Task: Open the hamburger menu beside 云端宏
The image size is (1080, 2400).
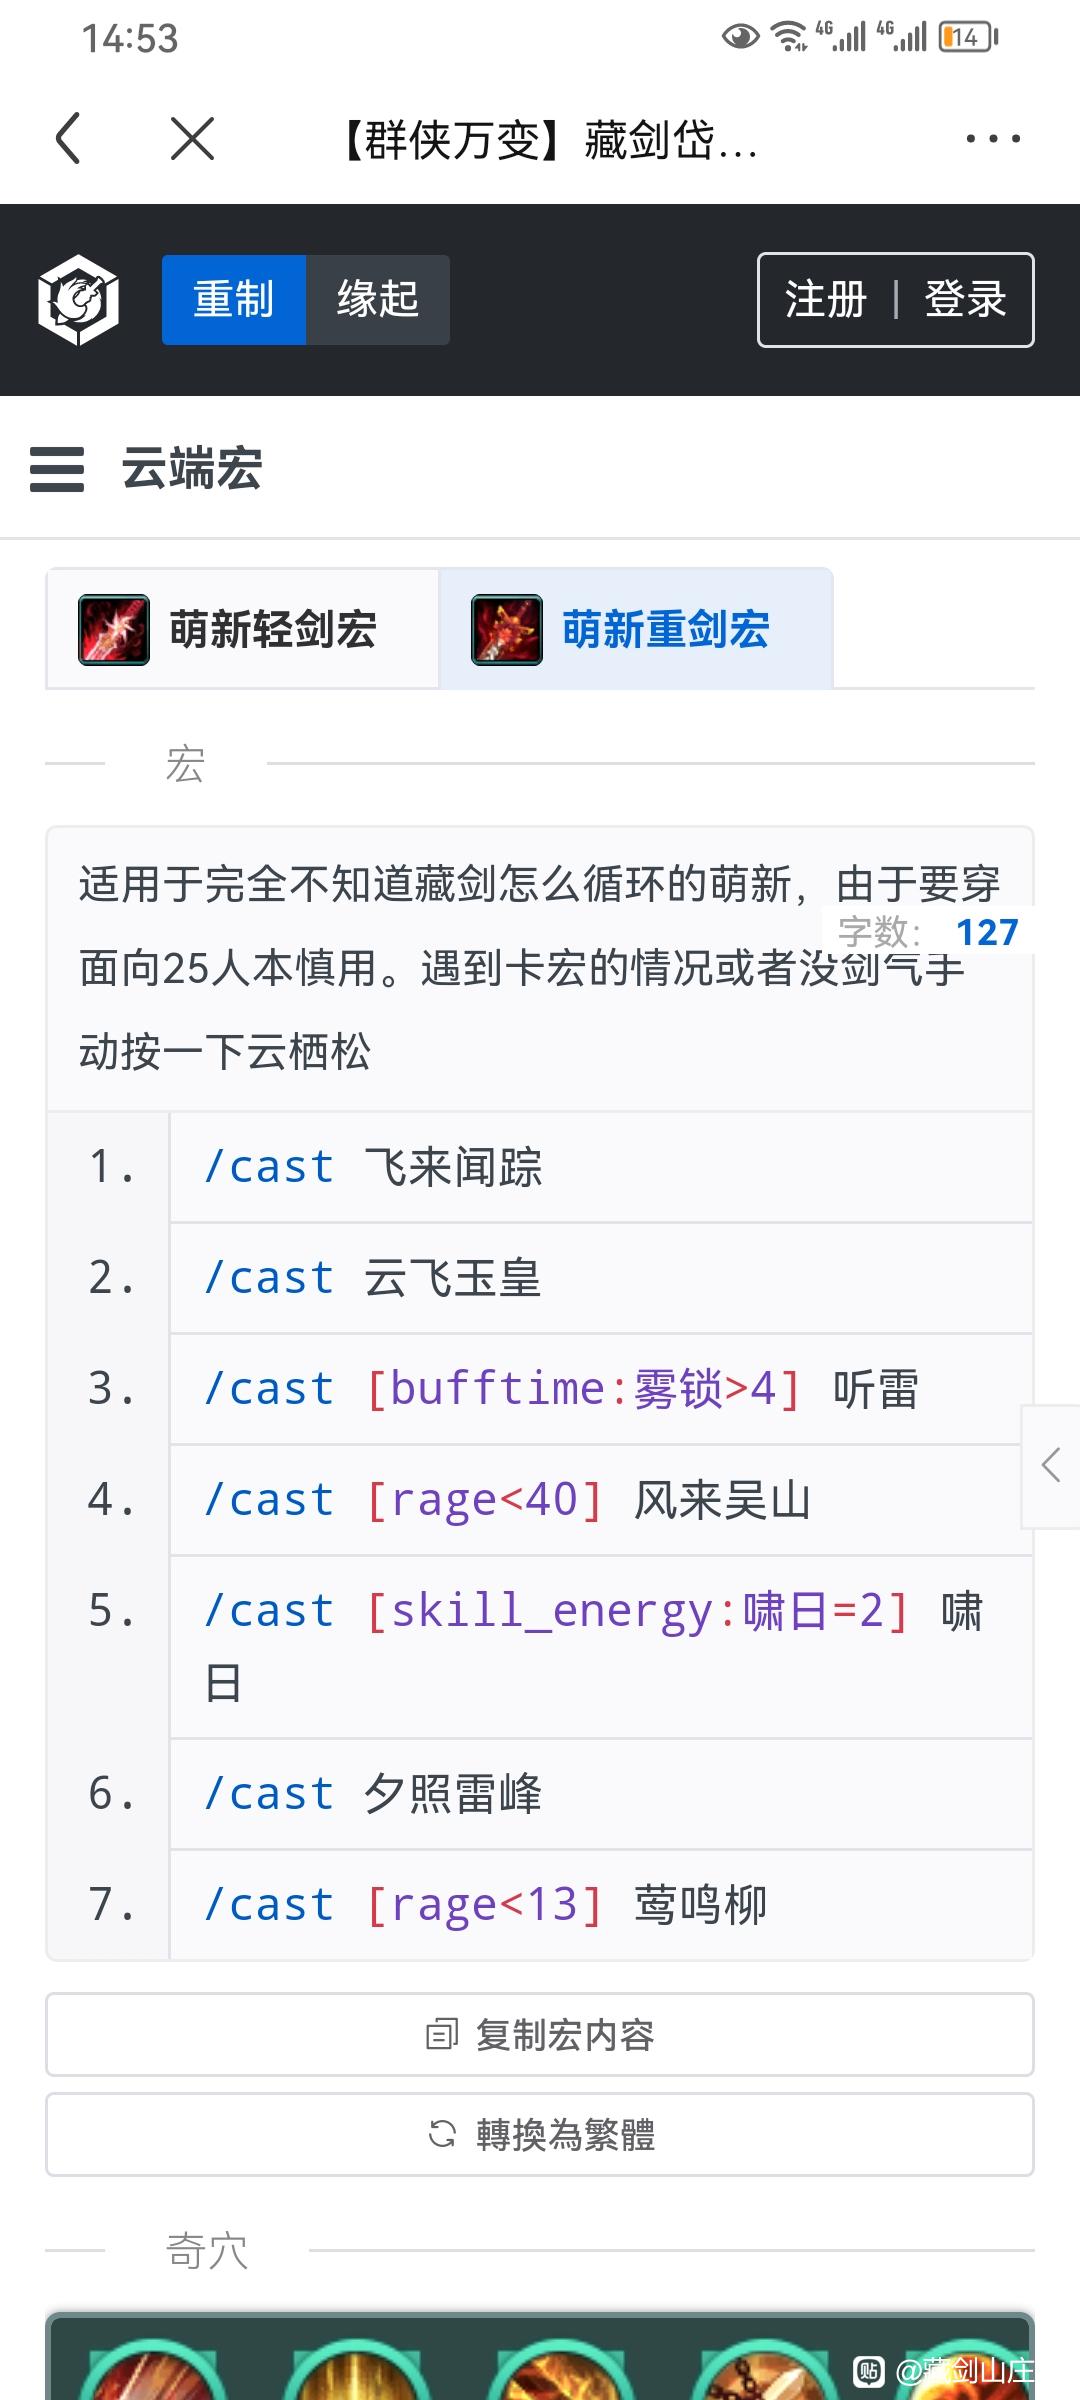Action: [x=57, y=469]
